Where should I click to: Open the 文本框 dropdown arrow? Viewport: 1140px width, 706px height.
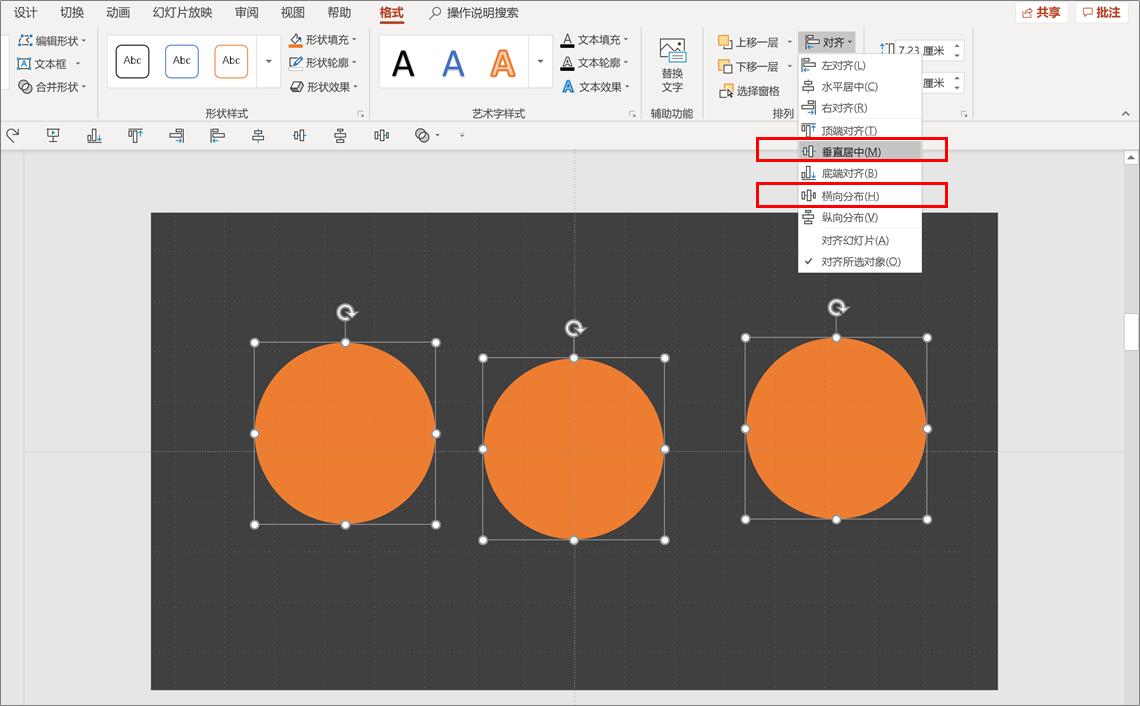(78, 63)
